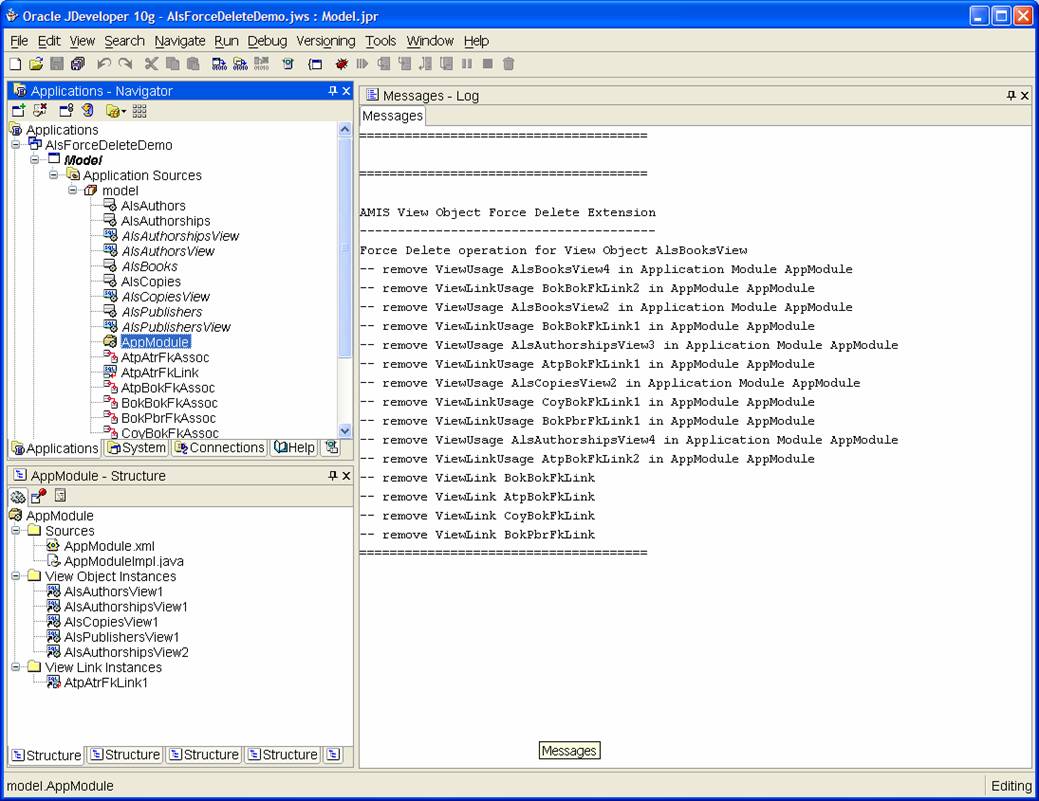Click the Open folder toolbar icon
The image size is (1039, 801).
point(36,64)
